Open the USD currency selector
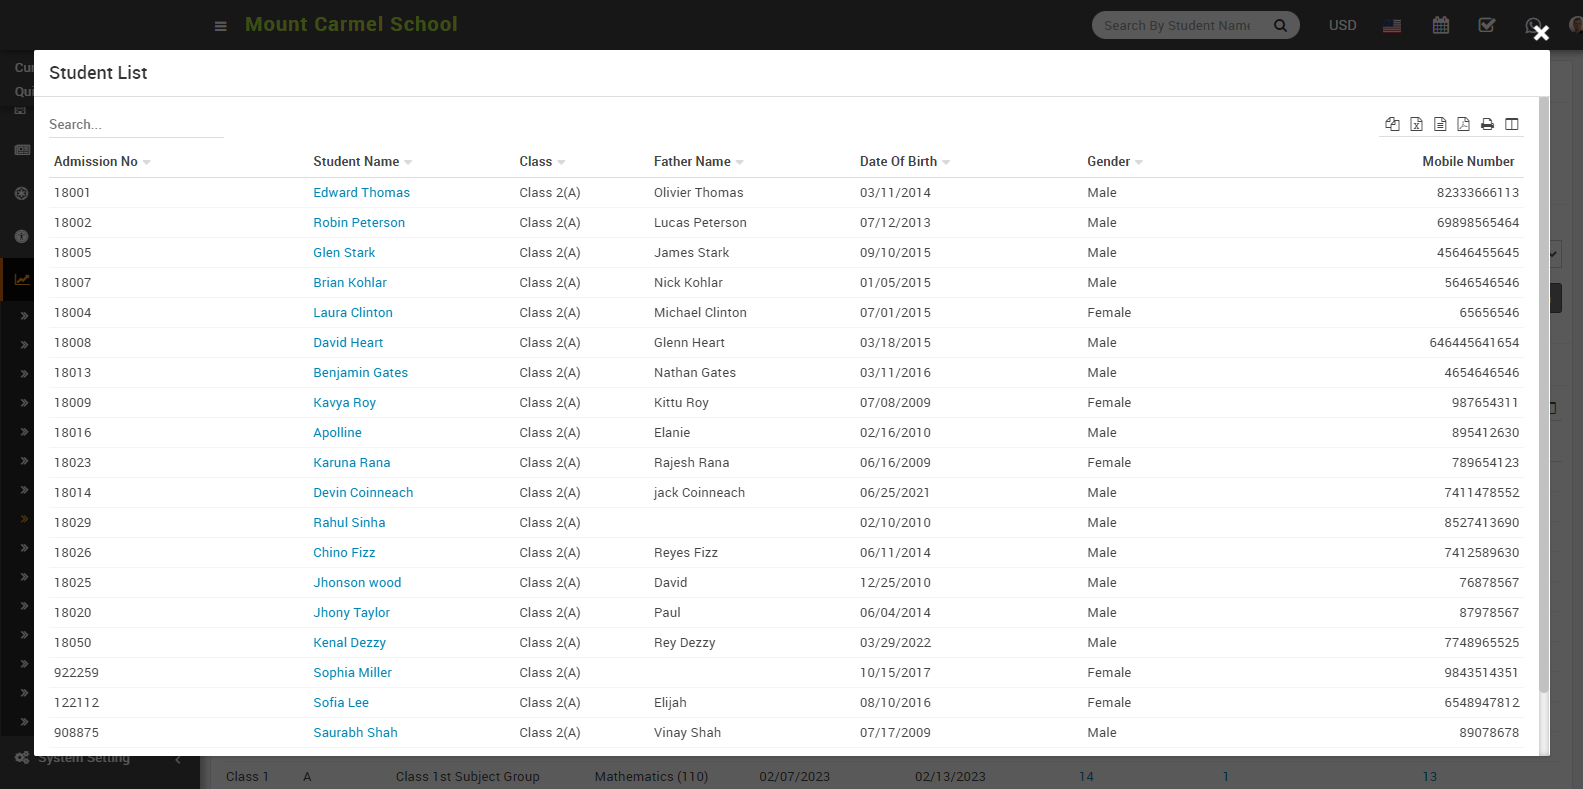The width and height of the screenshot is (1583, 789). [x=1342, y=25]
